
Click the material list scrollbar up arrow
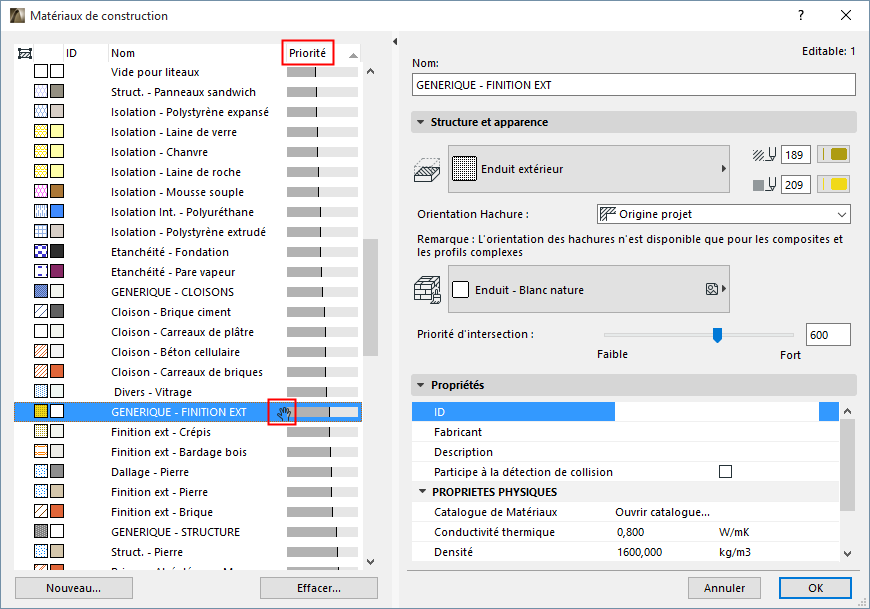coord(371,71)
